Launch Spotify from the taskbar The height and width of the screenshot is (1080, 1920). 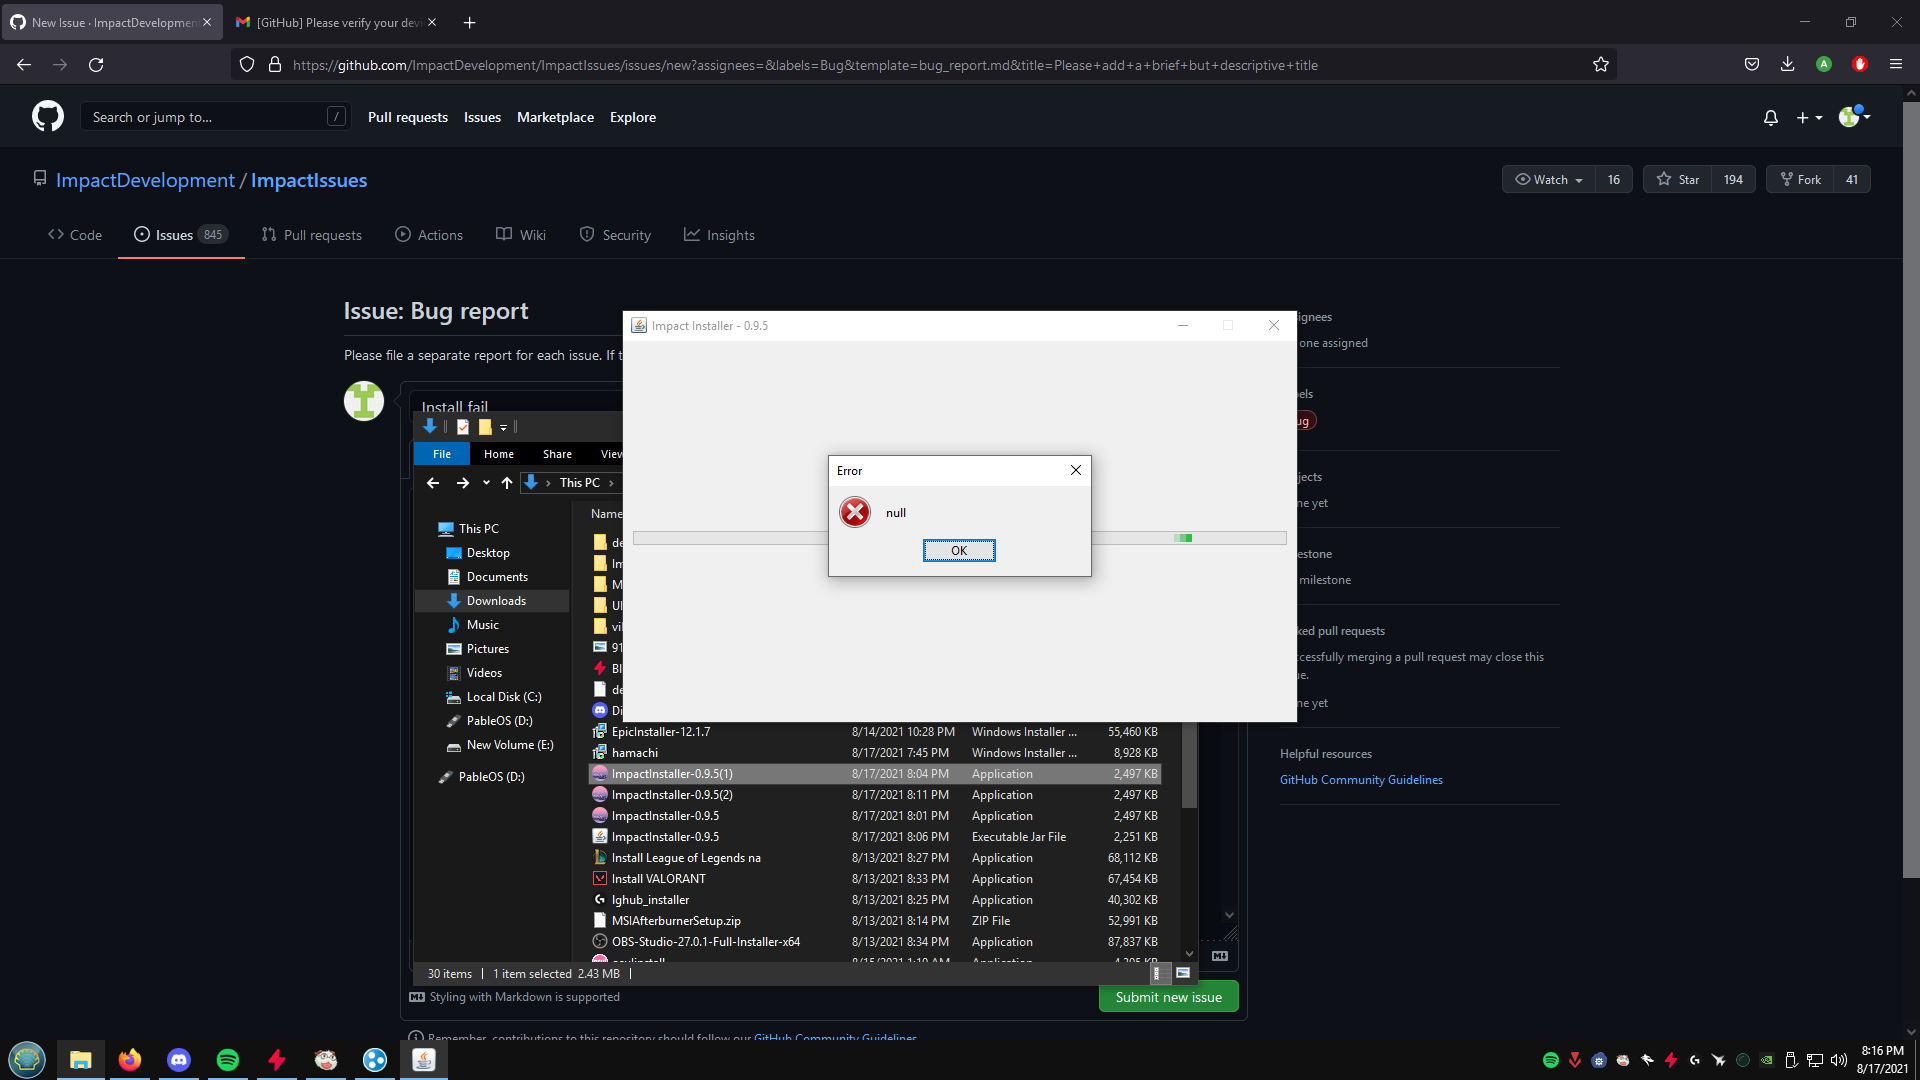coord(227,1060)
